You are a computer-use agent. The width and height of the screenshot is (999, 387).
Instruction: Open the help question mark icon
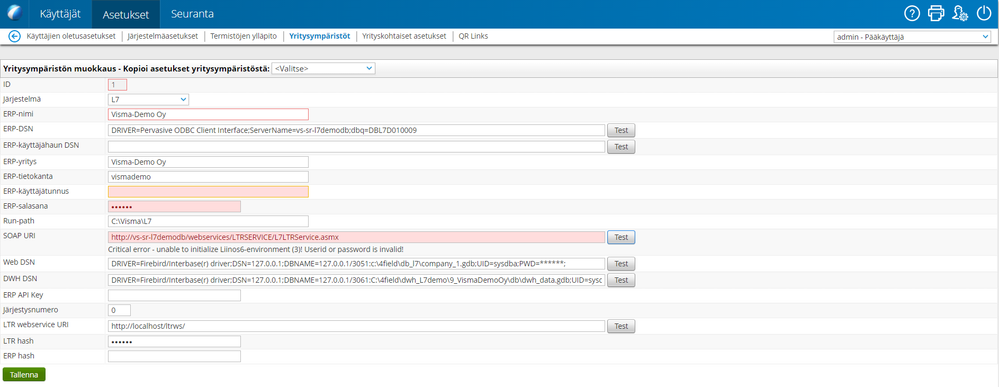912,13
